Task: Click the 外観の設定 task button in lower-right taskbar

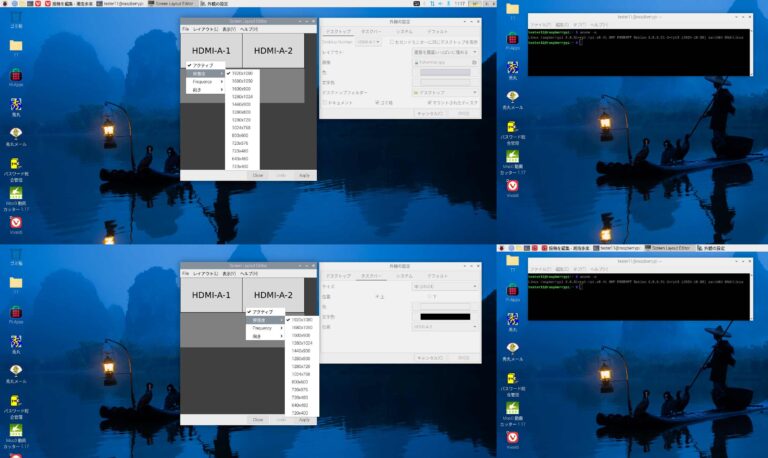Action: (711, 248)
